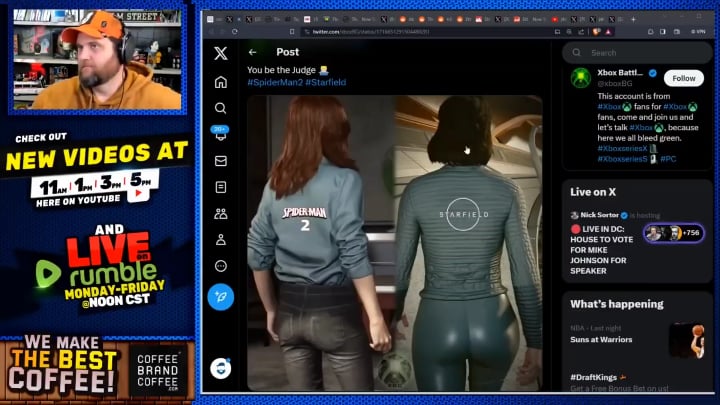Click the #SpiderMan2 hashtag link
Viewport: 720px width, 405px height.
point(275,83)
